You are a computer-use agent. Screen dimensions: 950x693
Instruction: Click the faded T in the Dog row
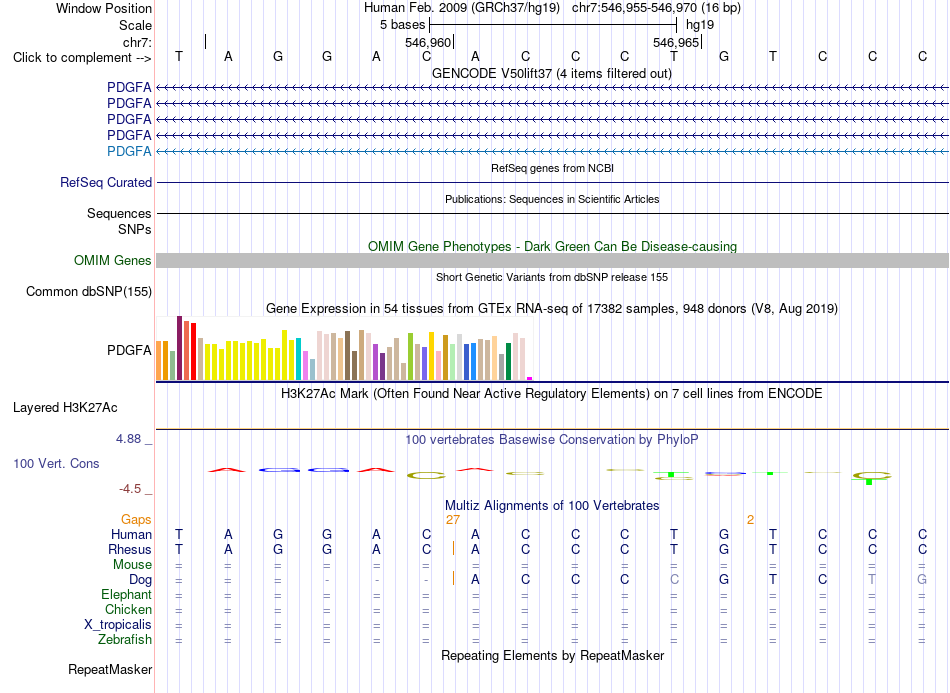click(872, 580)
